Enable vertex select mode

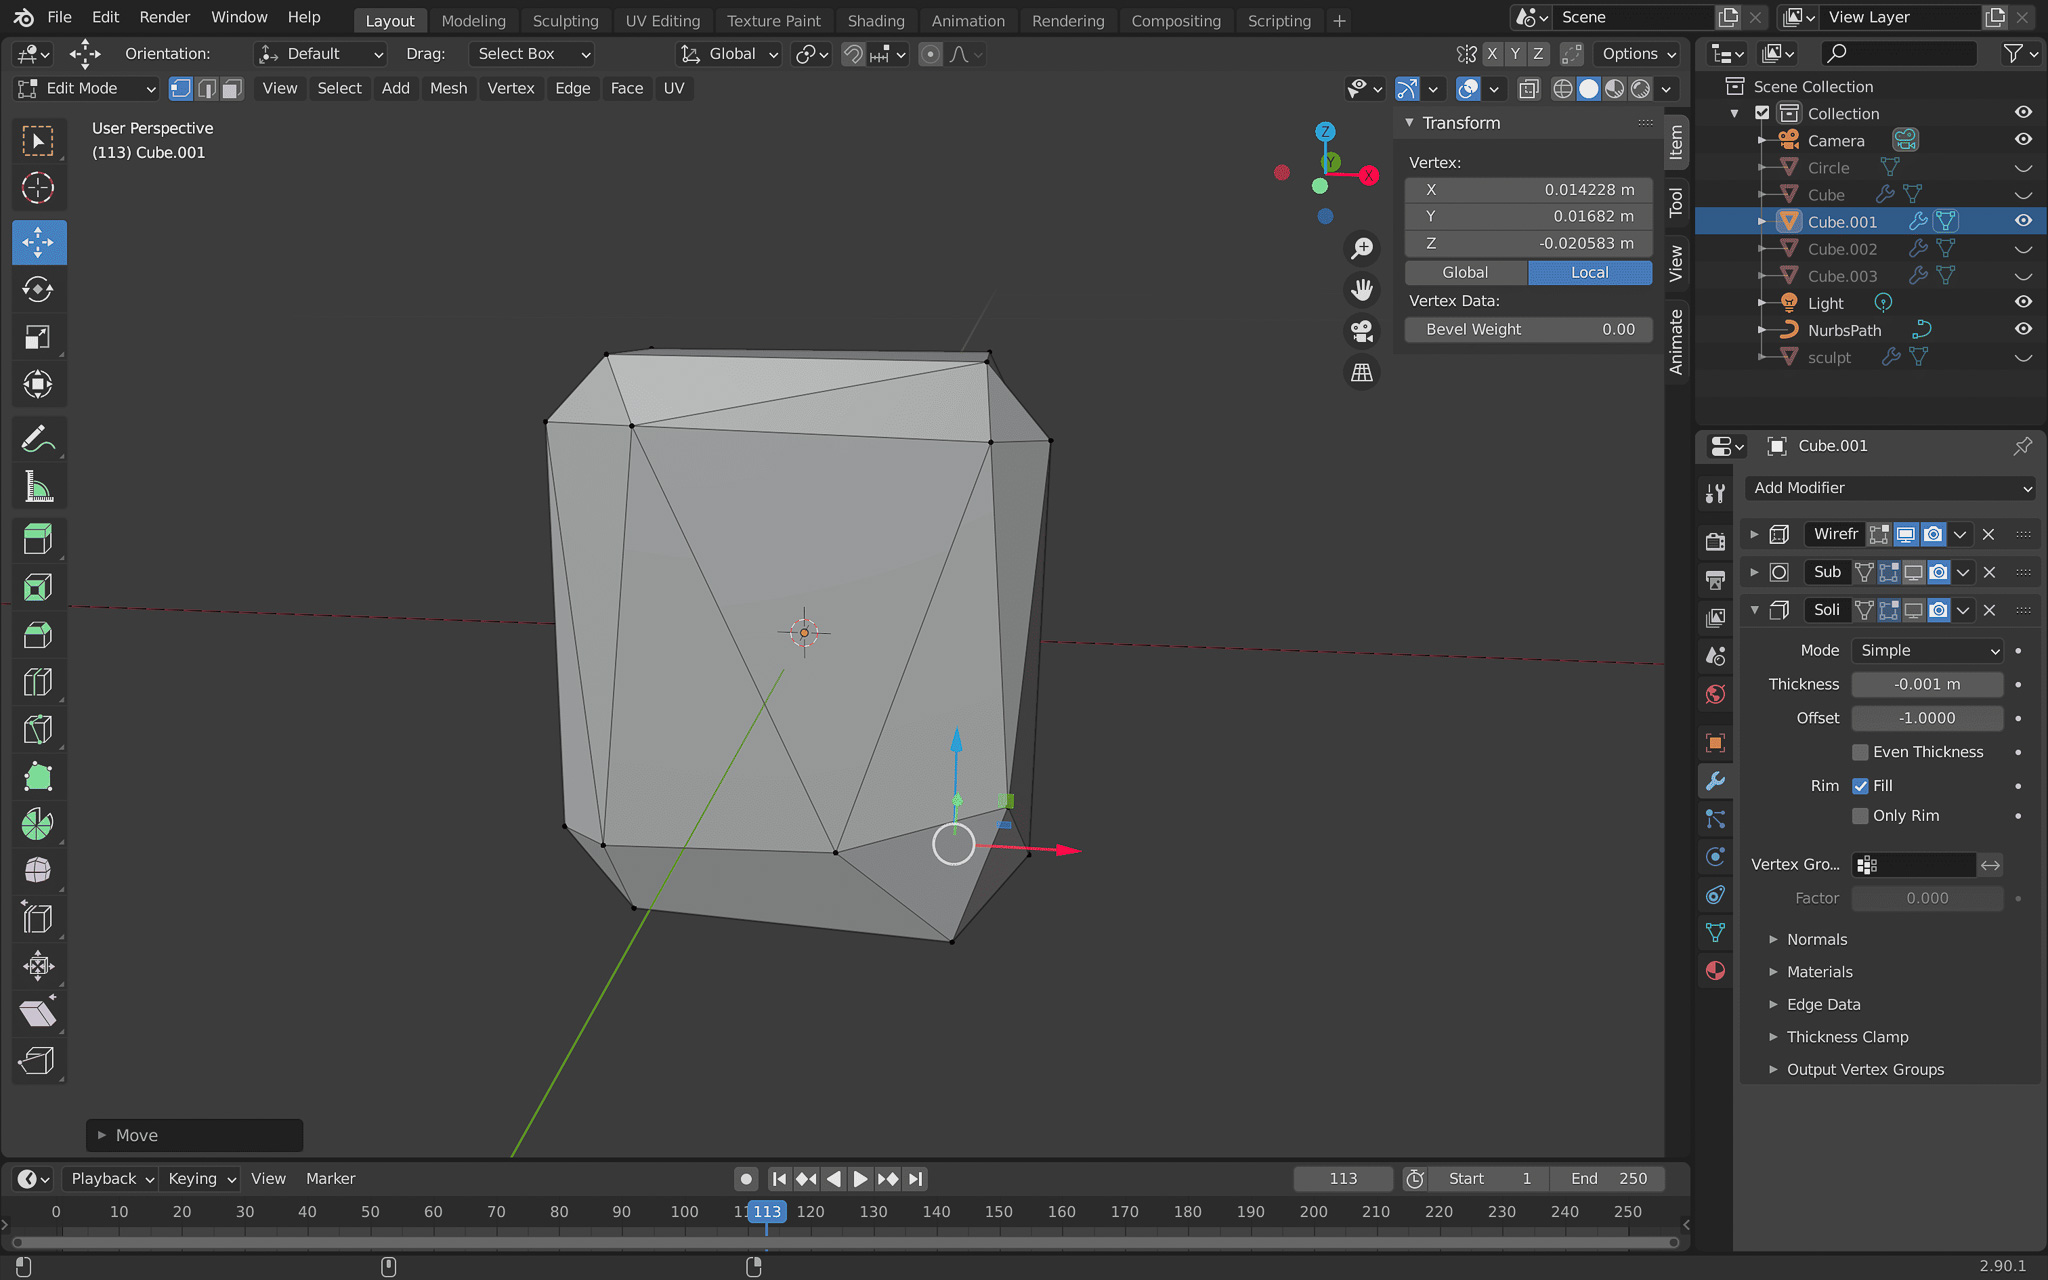pyautogui.click(x=181, y=88)
